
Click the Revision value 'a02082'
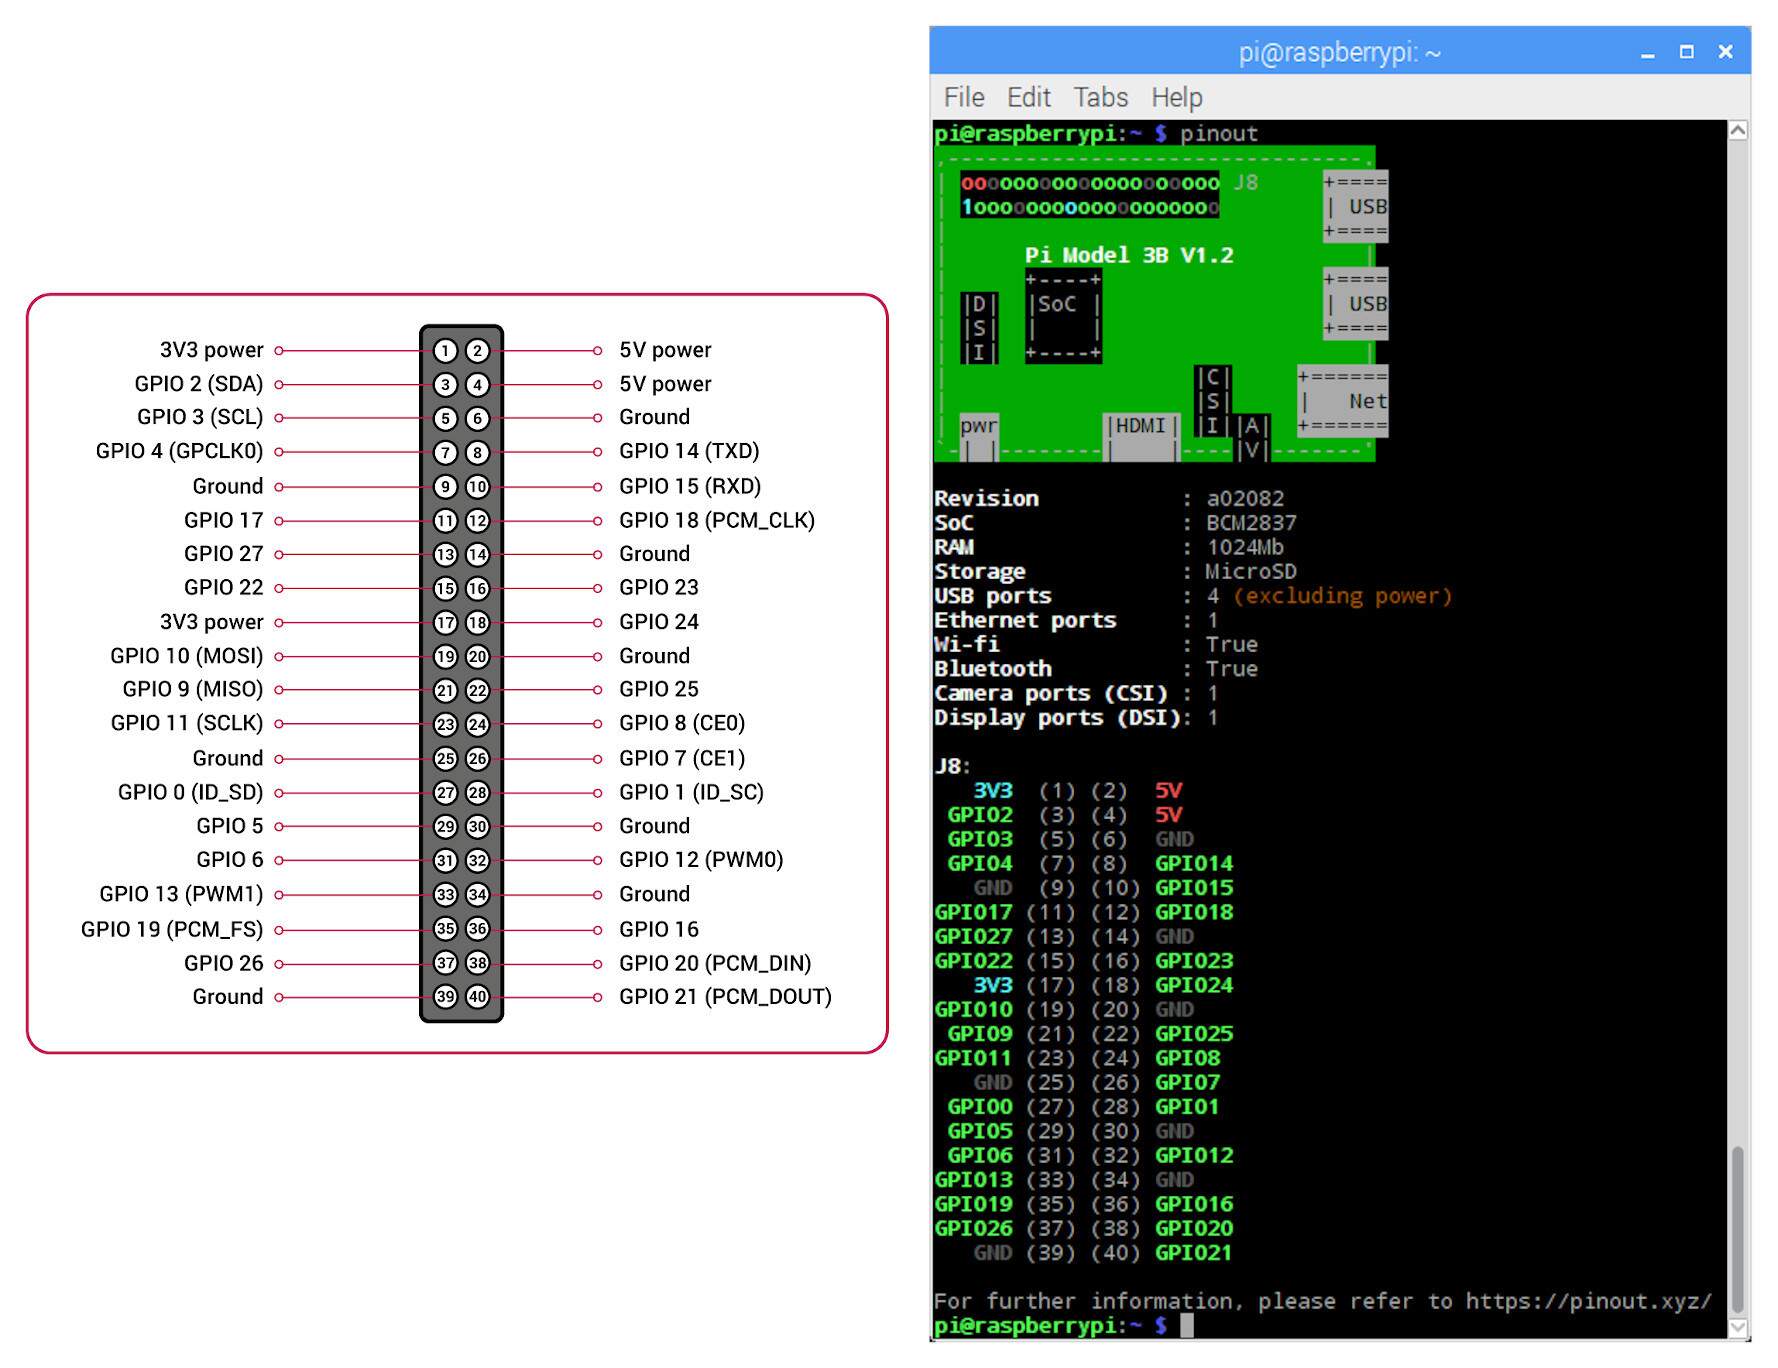tap(1245, 498)
